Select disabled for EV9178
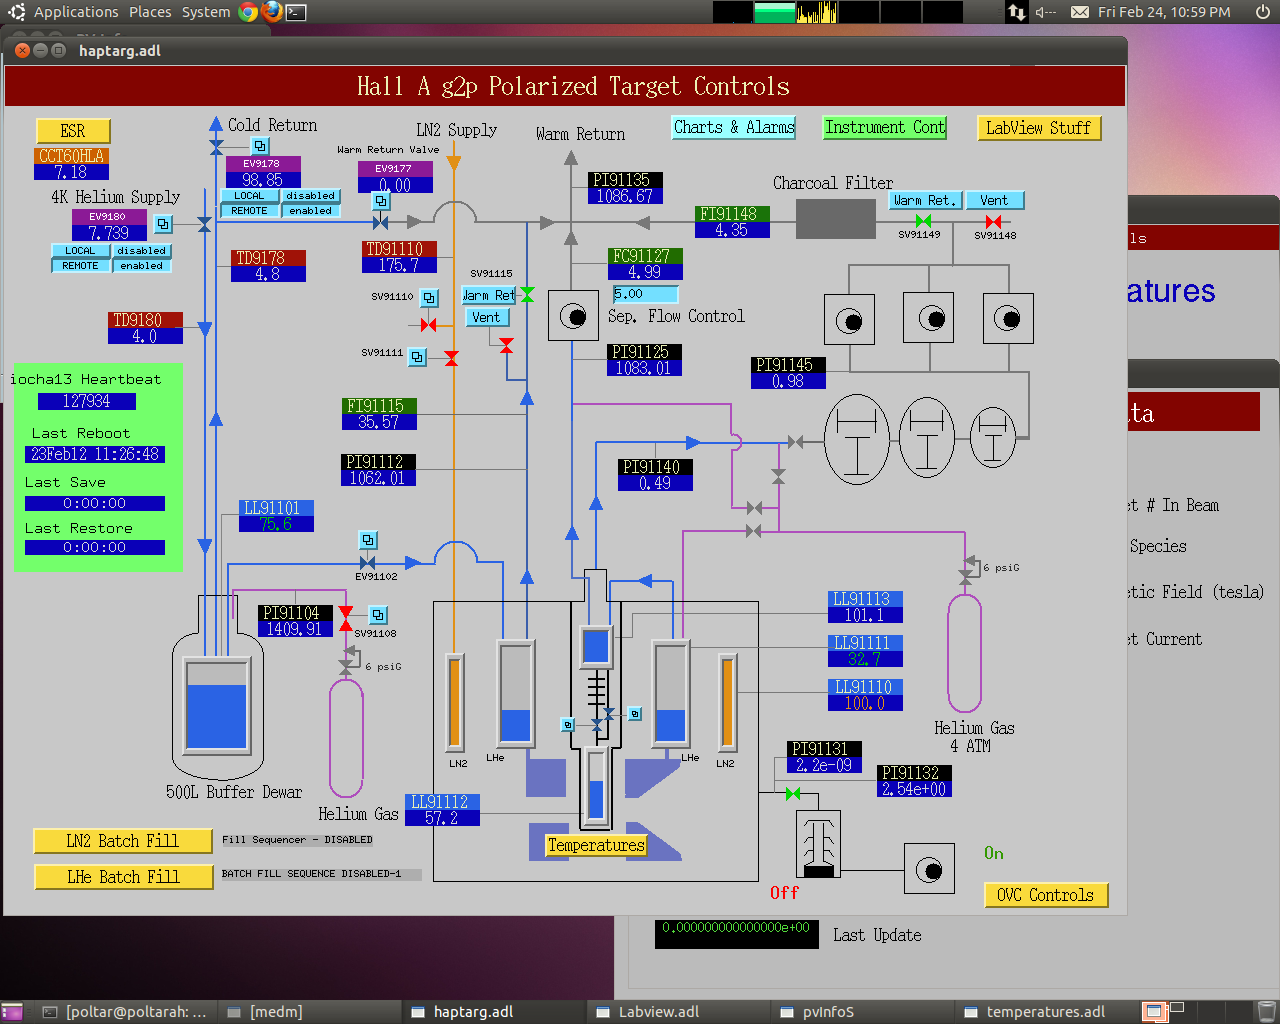 click(311, 196)
